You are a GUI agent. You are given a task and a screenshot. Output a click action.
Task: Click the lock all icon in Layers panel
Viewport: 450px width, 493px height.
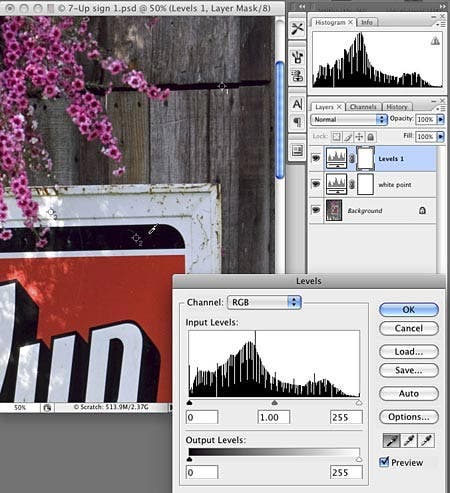coord(371,137)
